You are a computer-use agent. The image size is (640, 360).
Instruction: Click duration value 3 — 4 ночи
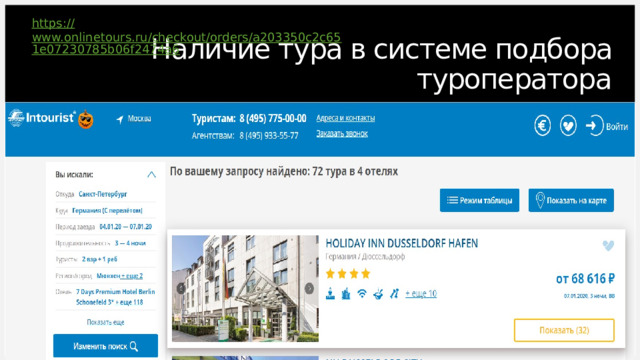coord(130,243)
